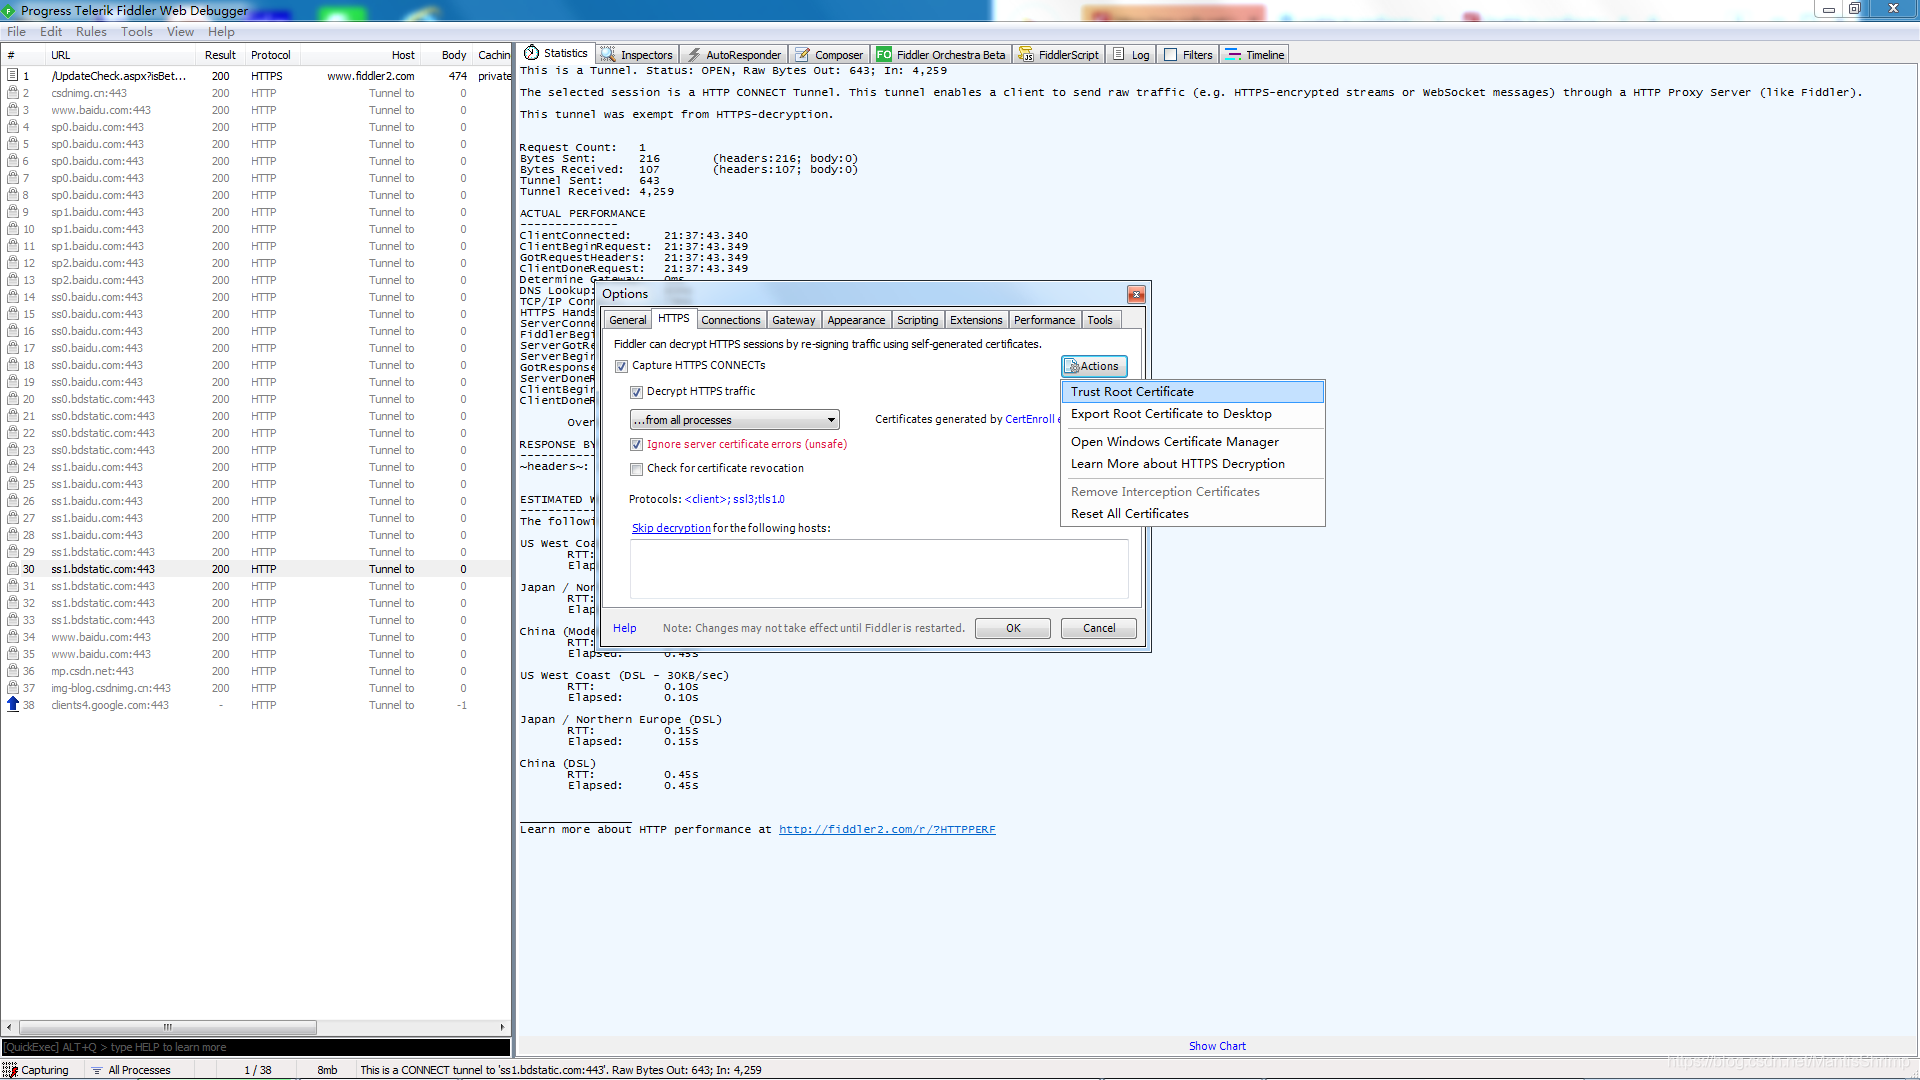Viewport: 1920px width, 1080px height.
Task: Click the AutoResponder lightning icon
Action: [x=694, y=55]
